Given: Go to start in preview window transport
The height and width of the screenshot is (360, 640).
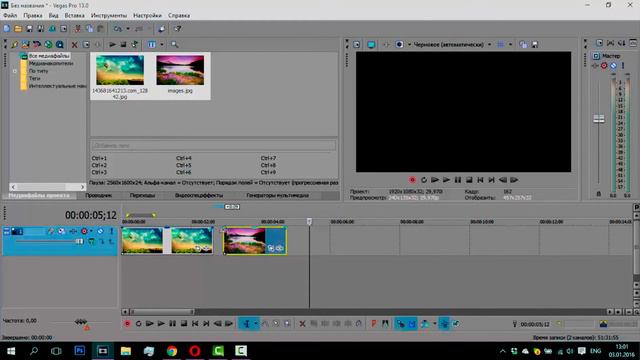Looking at the screenshot, I should tap(480, 180).
